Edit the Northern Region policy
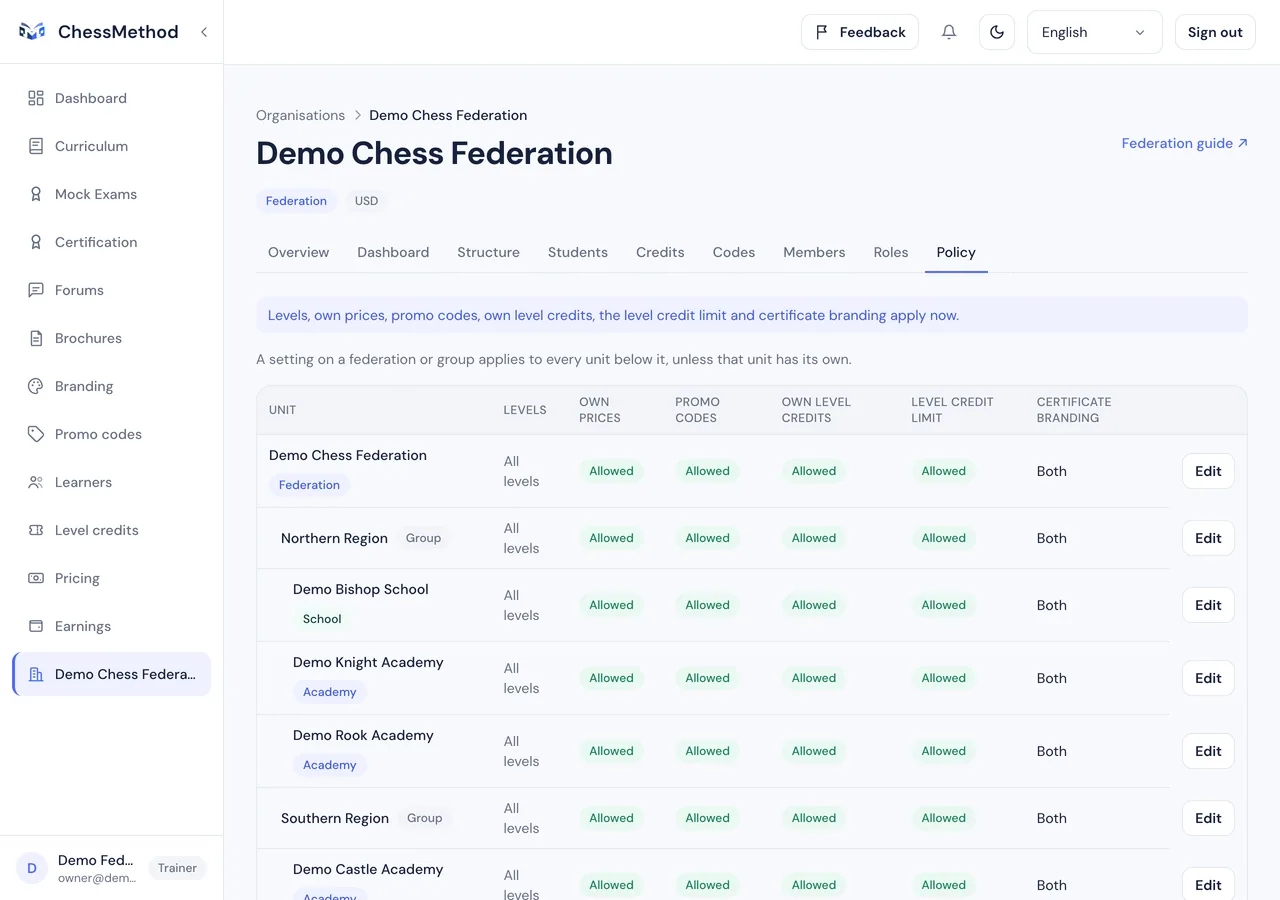This screenshot has width=1280, height=900. (x=1208, y=538)
